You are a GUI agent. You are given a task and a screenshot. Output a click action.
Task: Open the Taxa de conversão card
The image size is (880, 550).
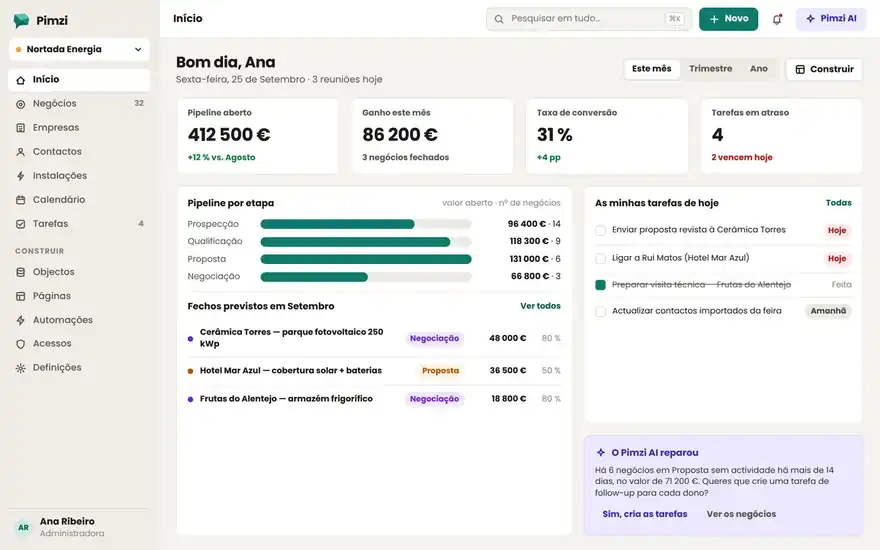pos(607,136)
